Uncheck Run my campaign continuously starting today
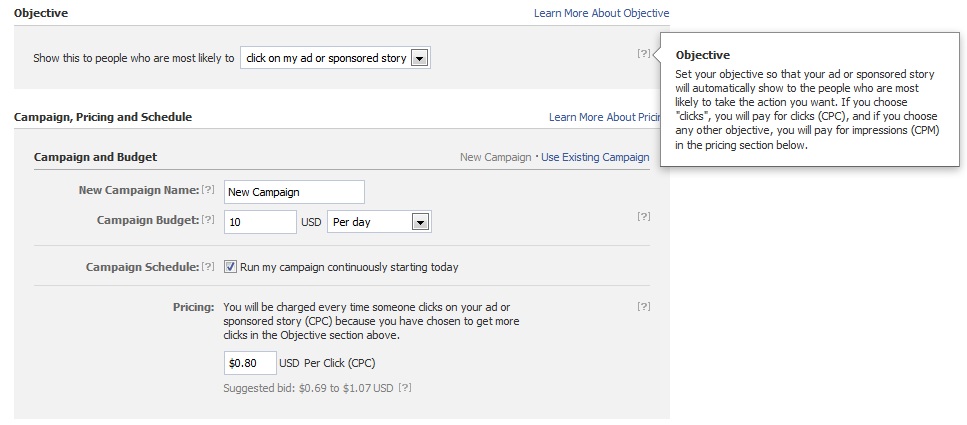This screenshot has height=425, width=967. [x=230, y=267]
